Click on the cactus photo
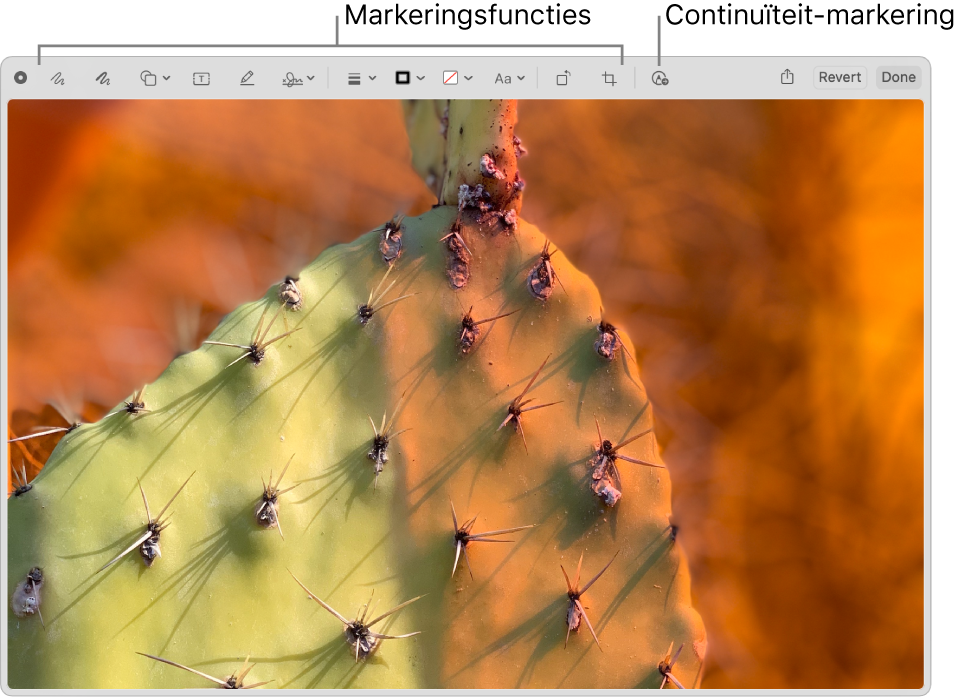Image resolution: width=966 pixels, height=697 pixels. [466, 394]
